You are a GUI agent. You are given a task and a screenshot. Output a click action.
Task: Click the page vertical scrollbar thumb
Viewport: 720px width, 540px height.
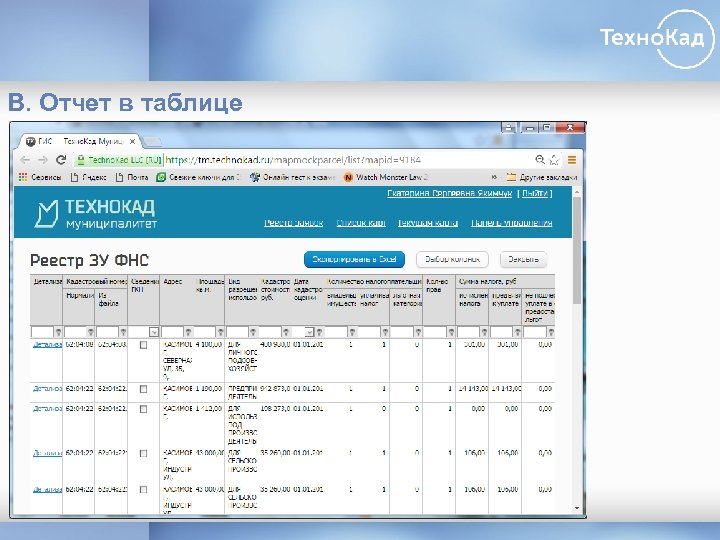coord(577,250)
